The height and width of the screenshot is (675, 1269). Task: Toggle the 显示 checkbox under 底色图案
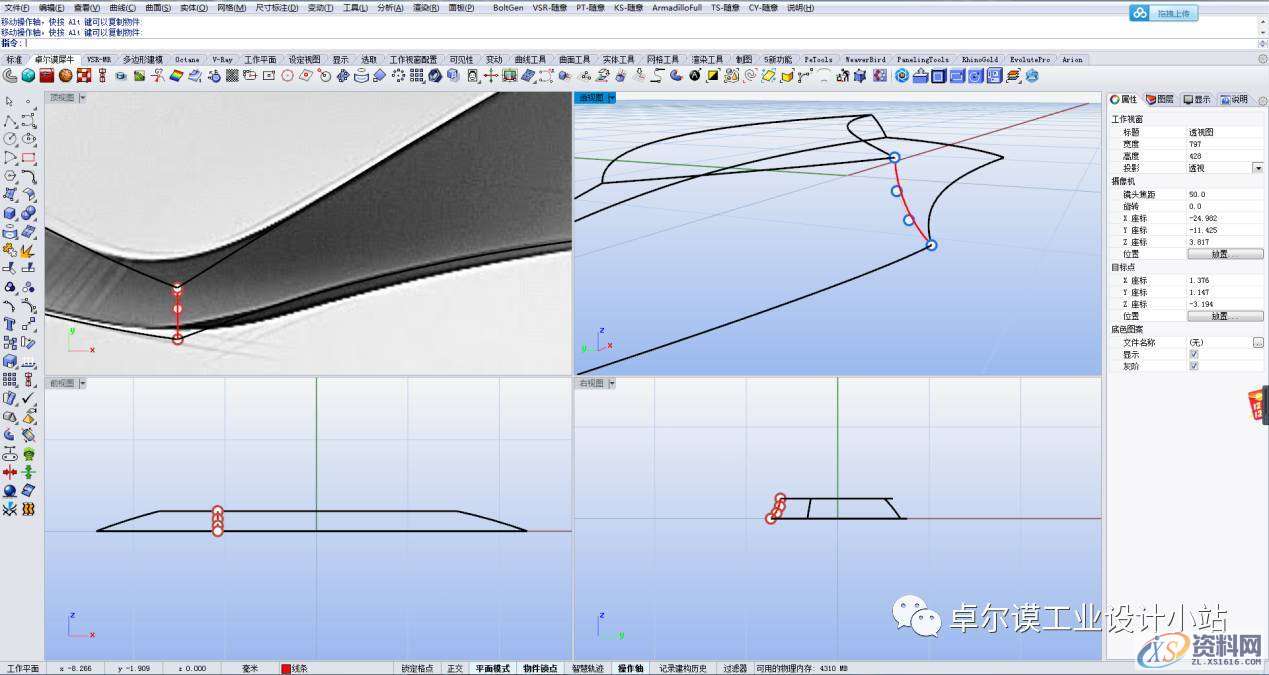[1193, 354]
